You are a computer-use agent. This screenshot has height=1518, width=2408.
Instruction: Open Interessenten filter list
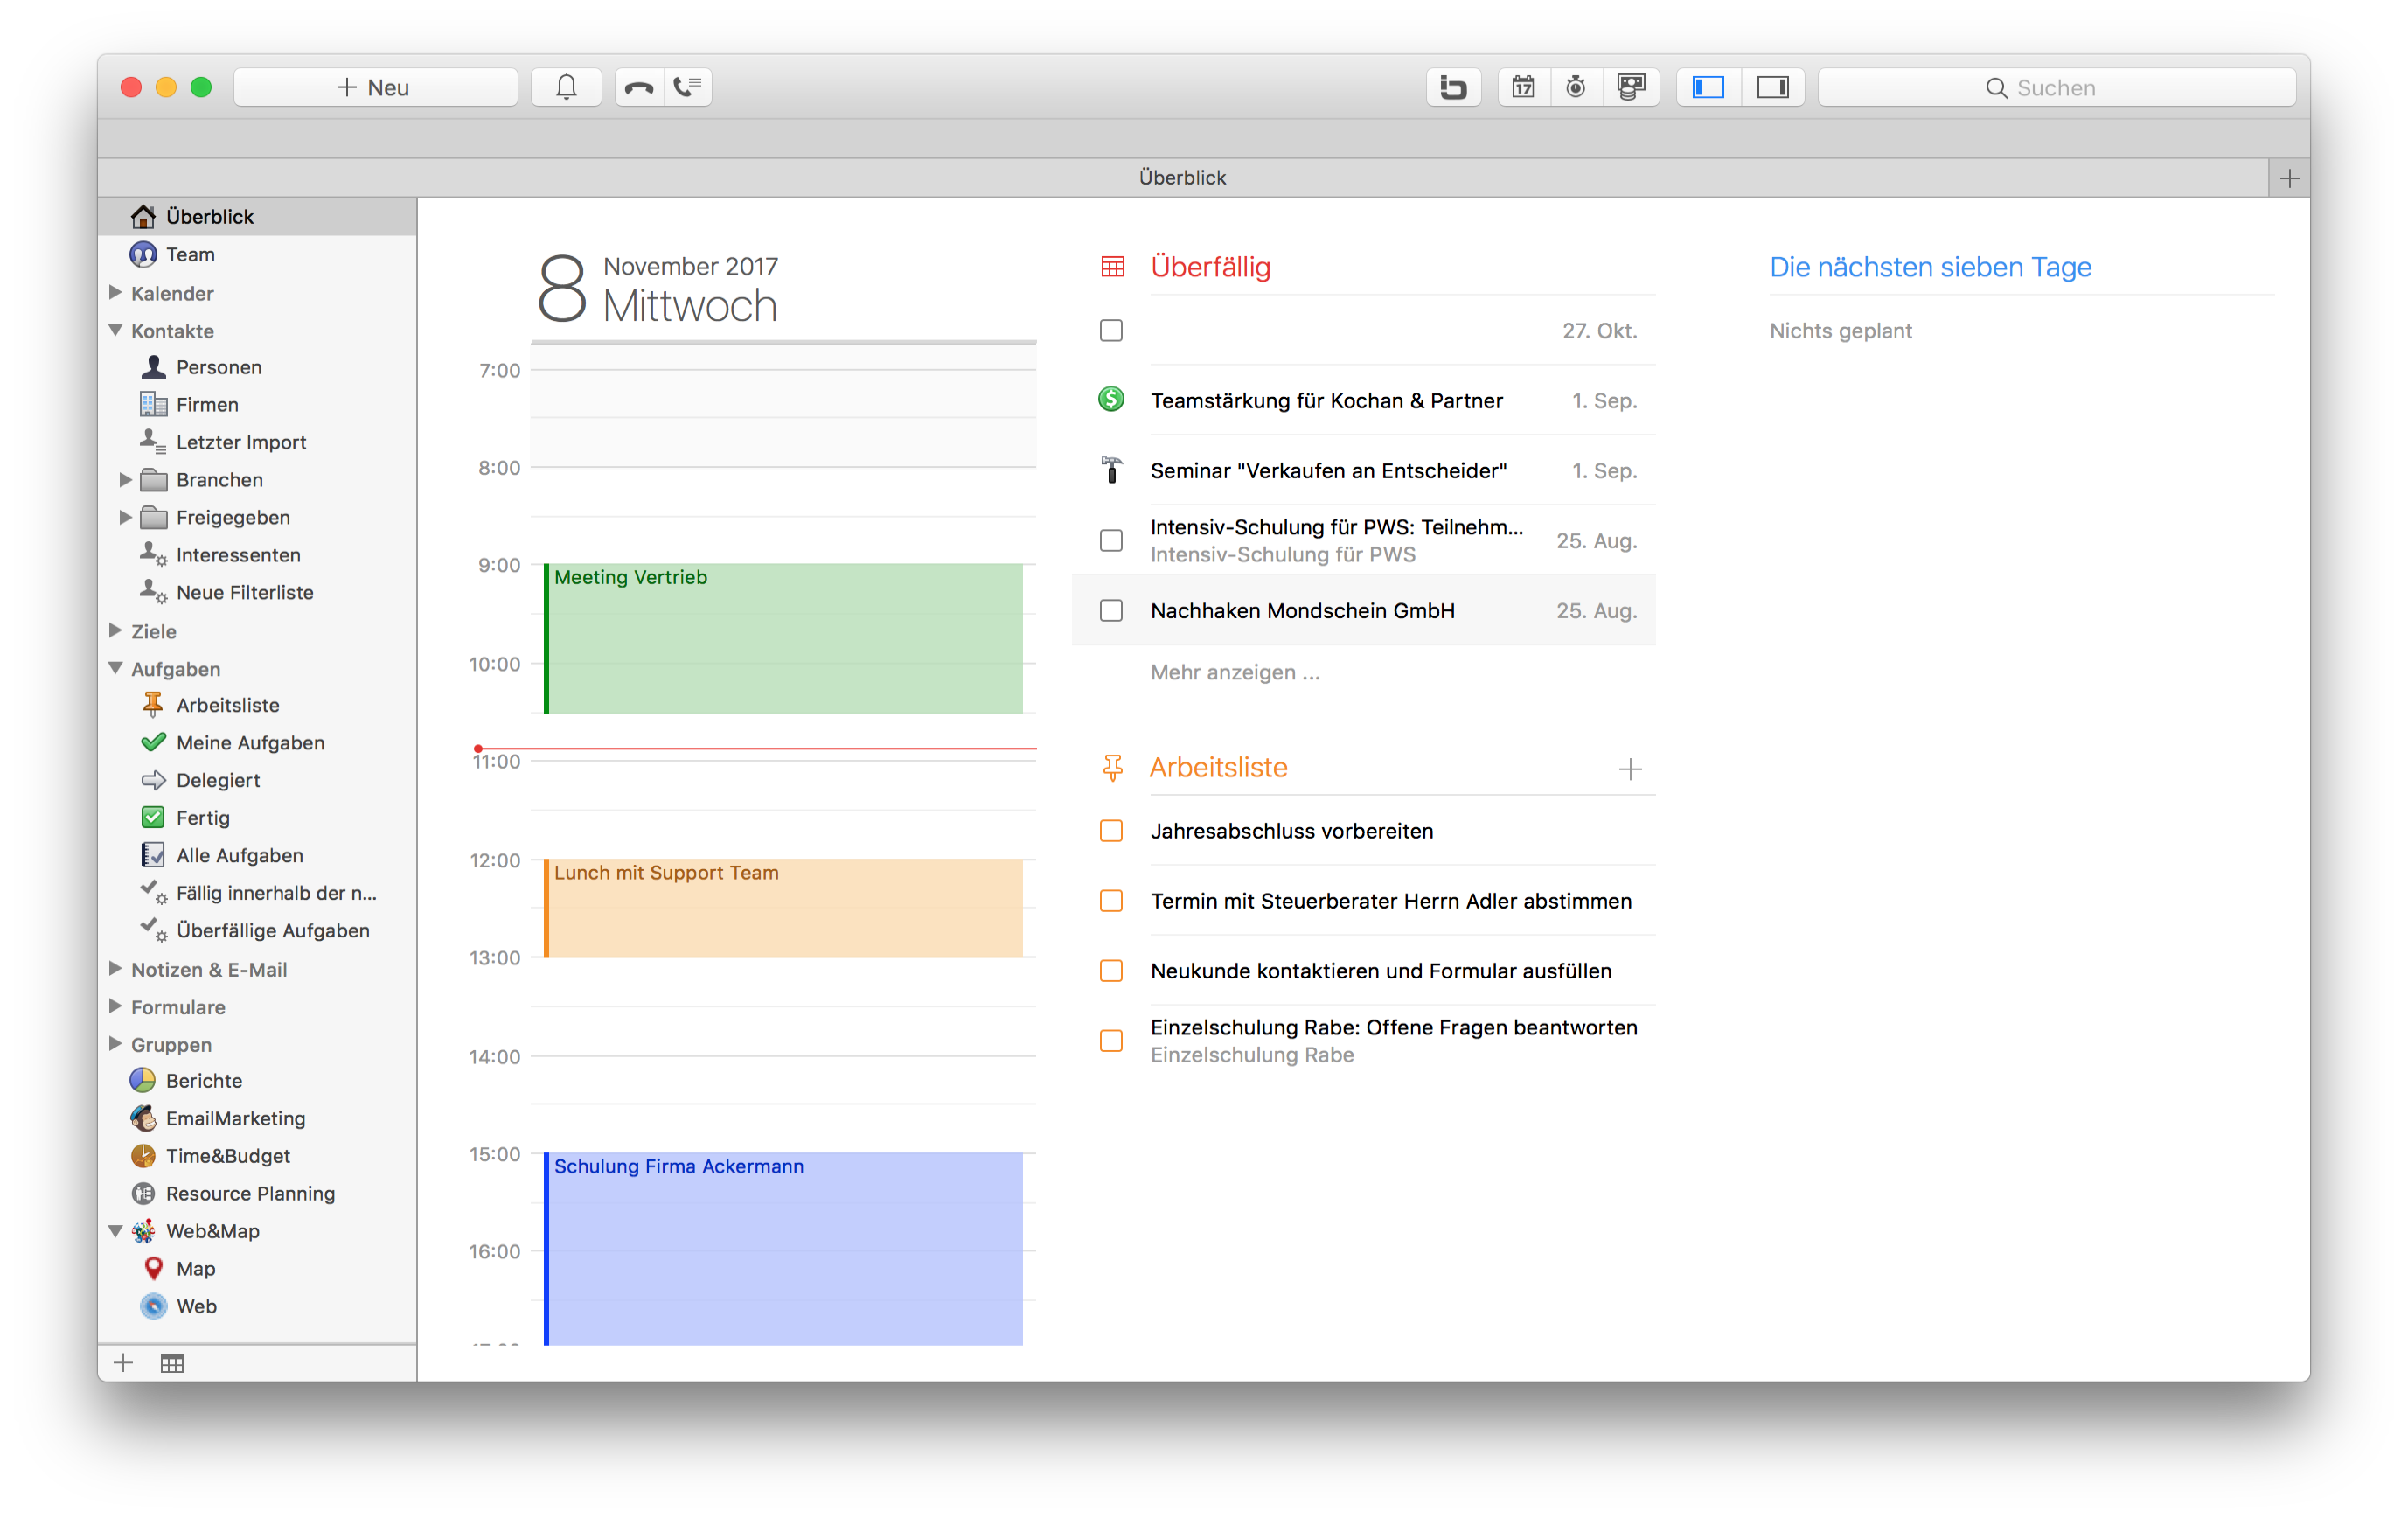coord(238,555)
